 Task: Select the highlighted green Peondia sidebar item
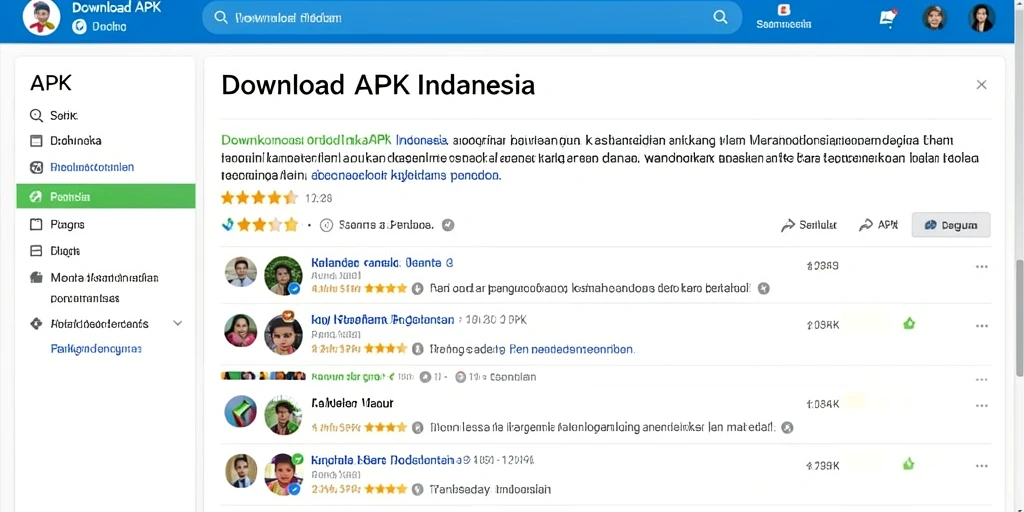[106, 196]
